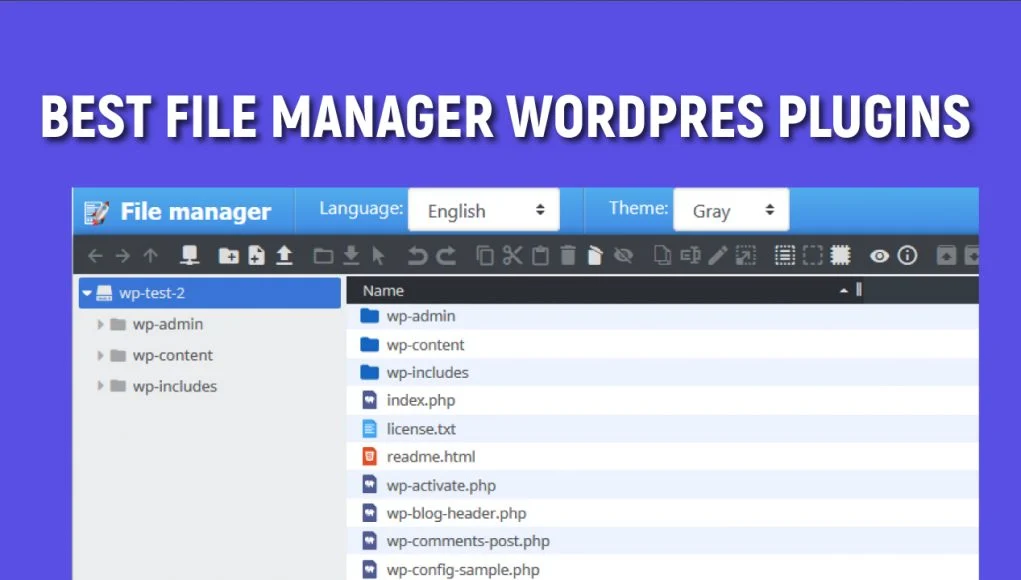
Task: Click the rename icon
Action: (690, 255)
